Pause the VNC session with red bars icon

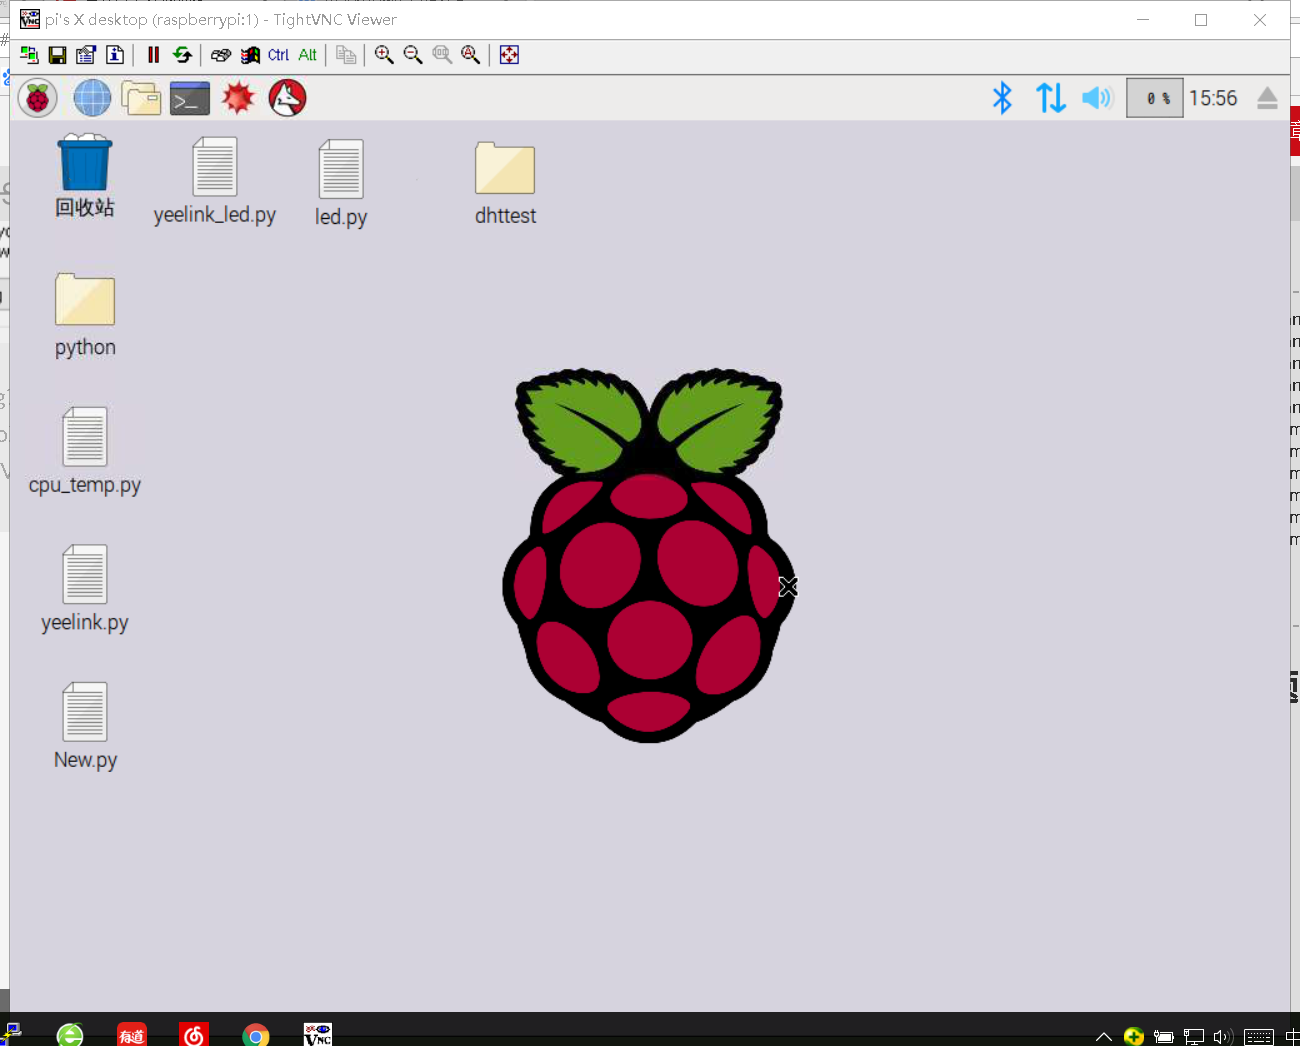[x=153, y=55]
